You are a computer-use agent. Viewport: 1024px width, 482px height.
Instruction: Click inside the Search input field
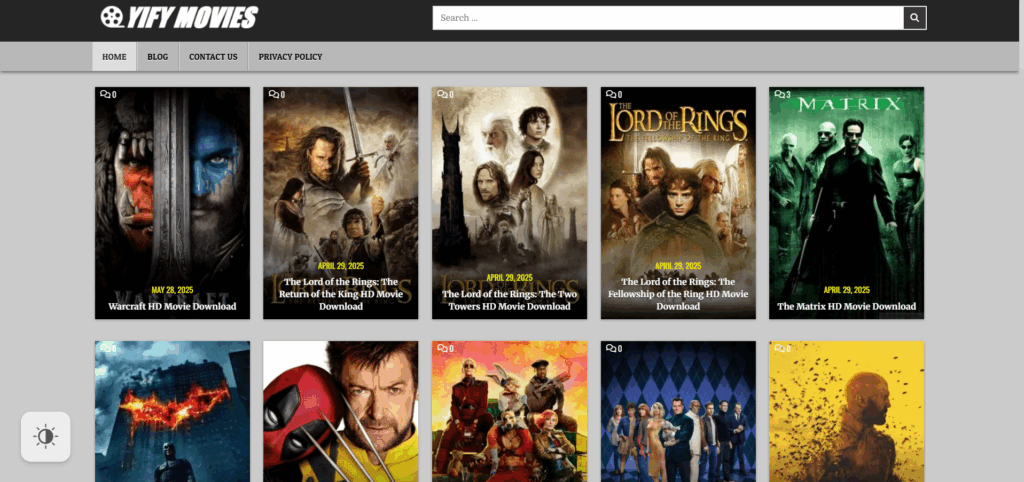(667, 18)
